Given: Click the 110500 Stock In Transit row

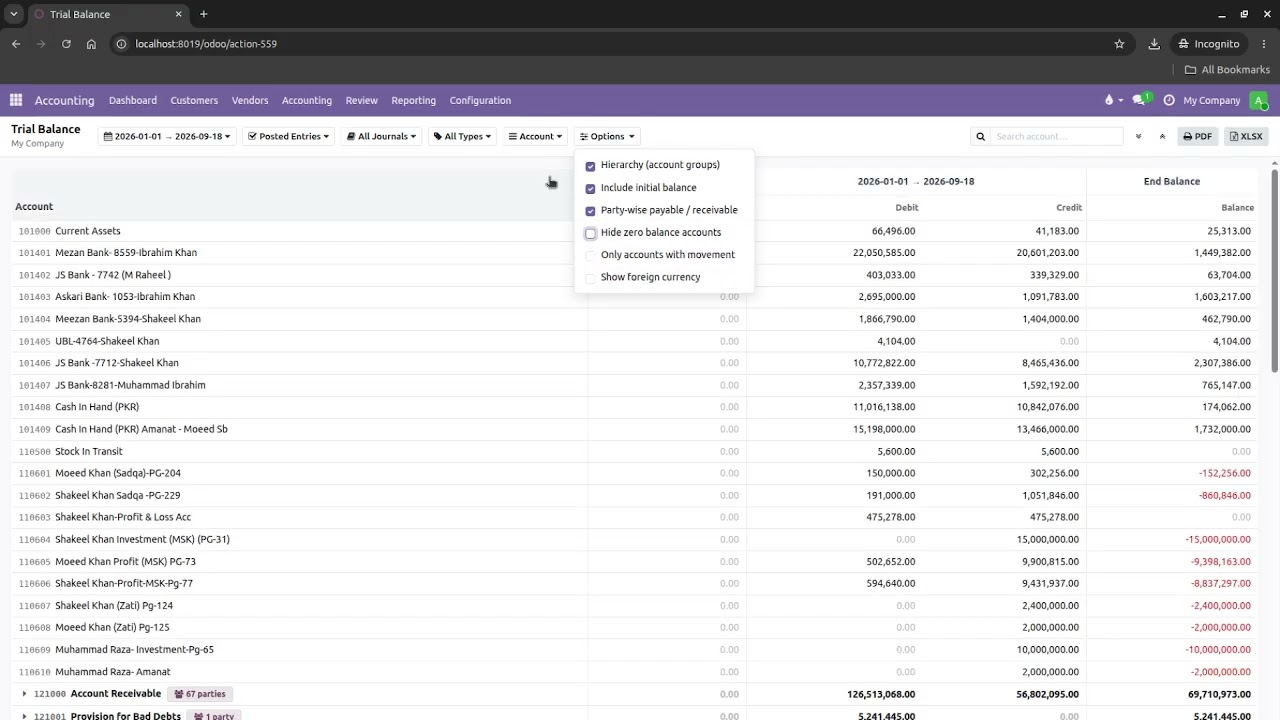Looking at the screenshot, I should click(x=635, y=451).
